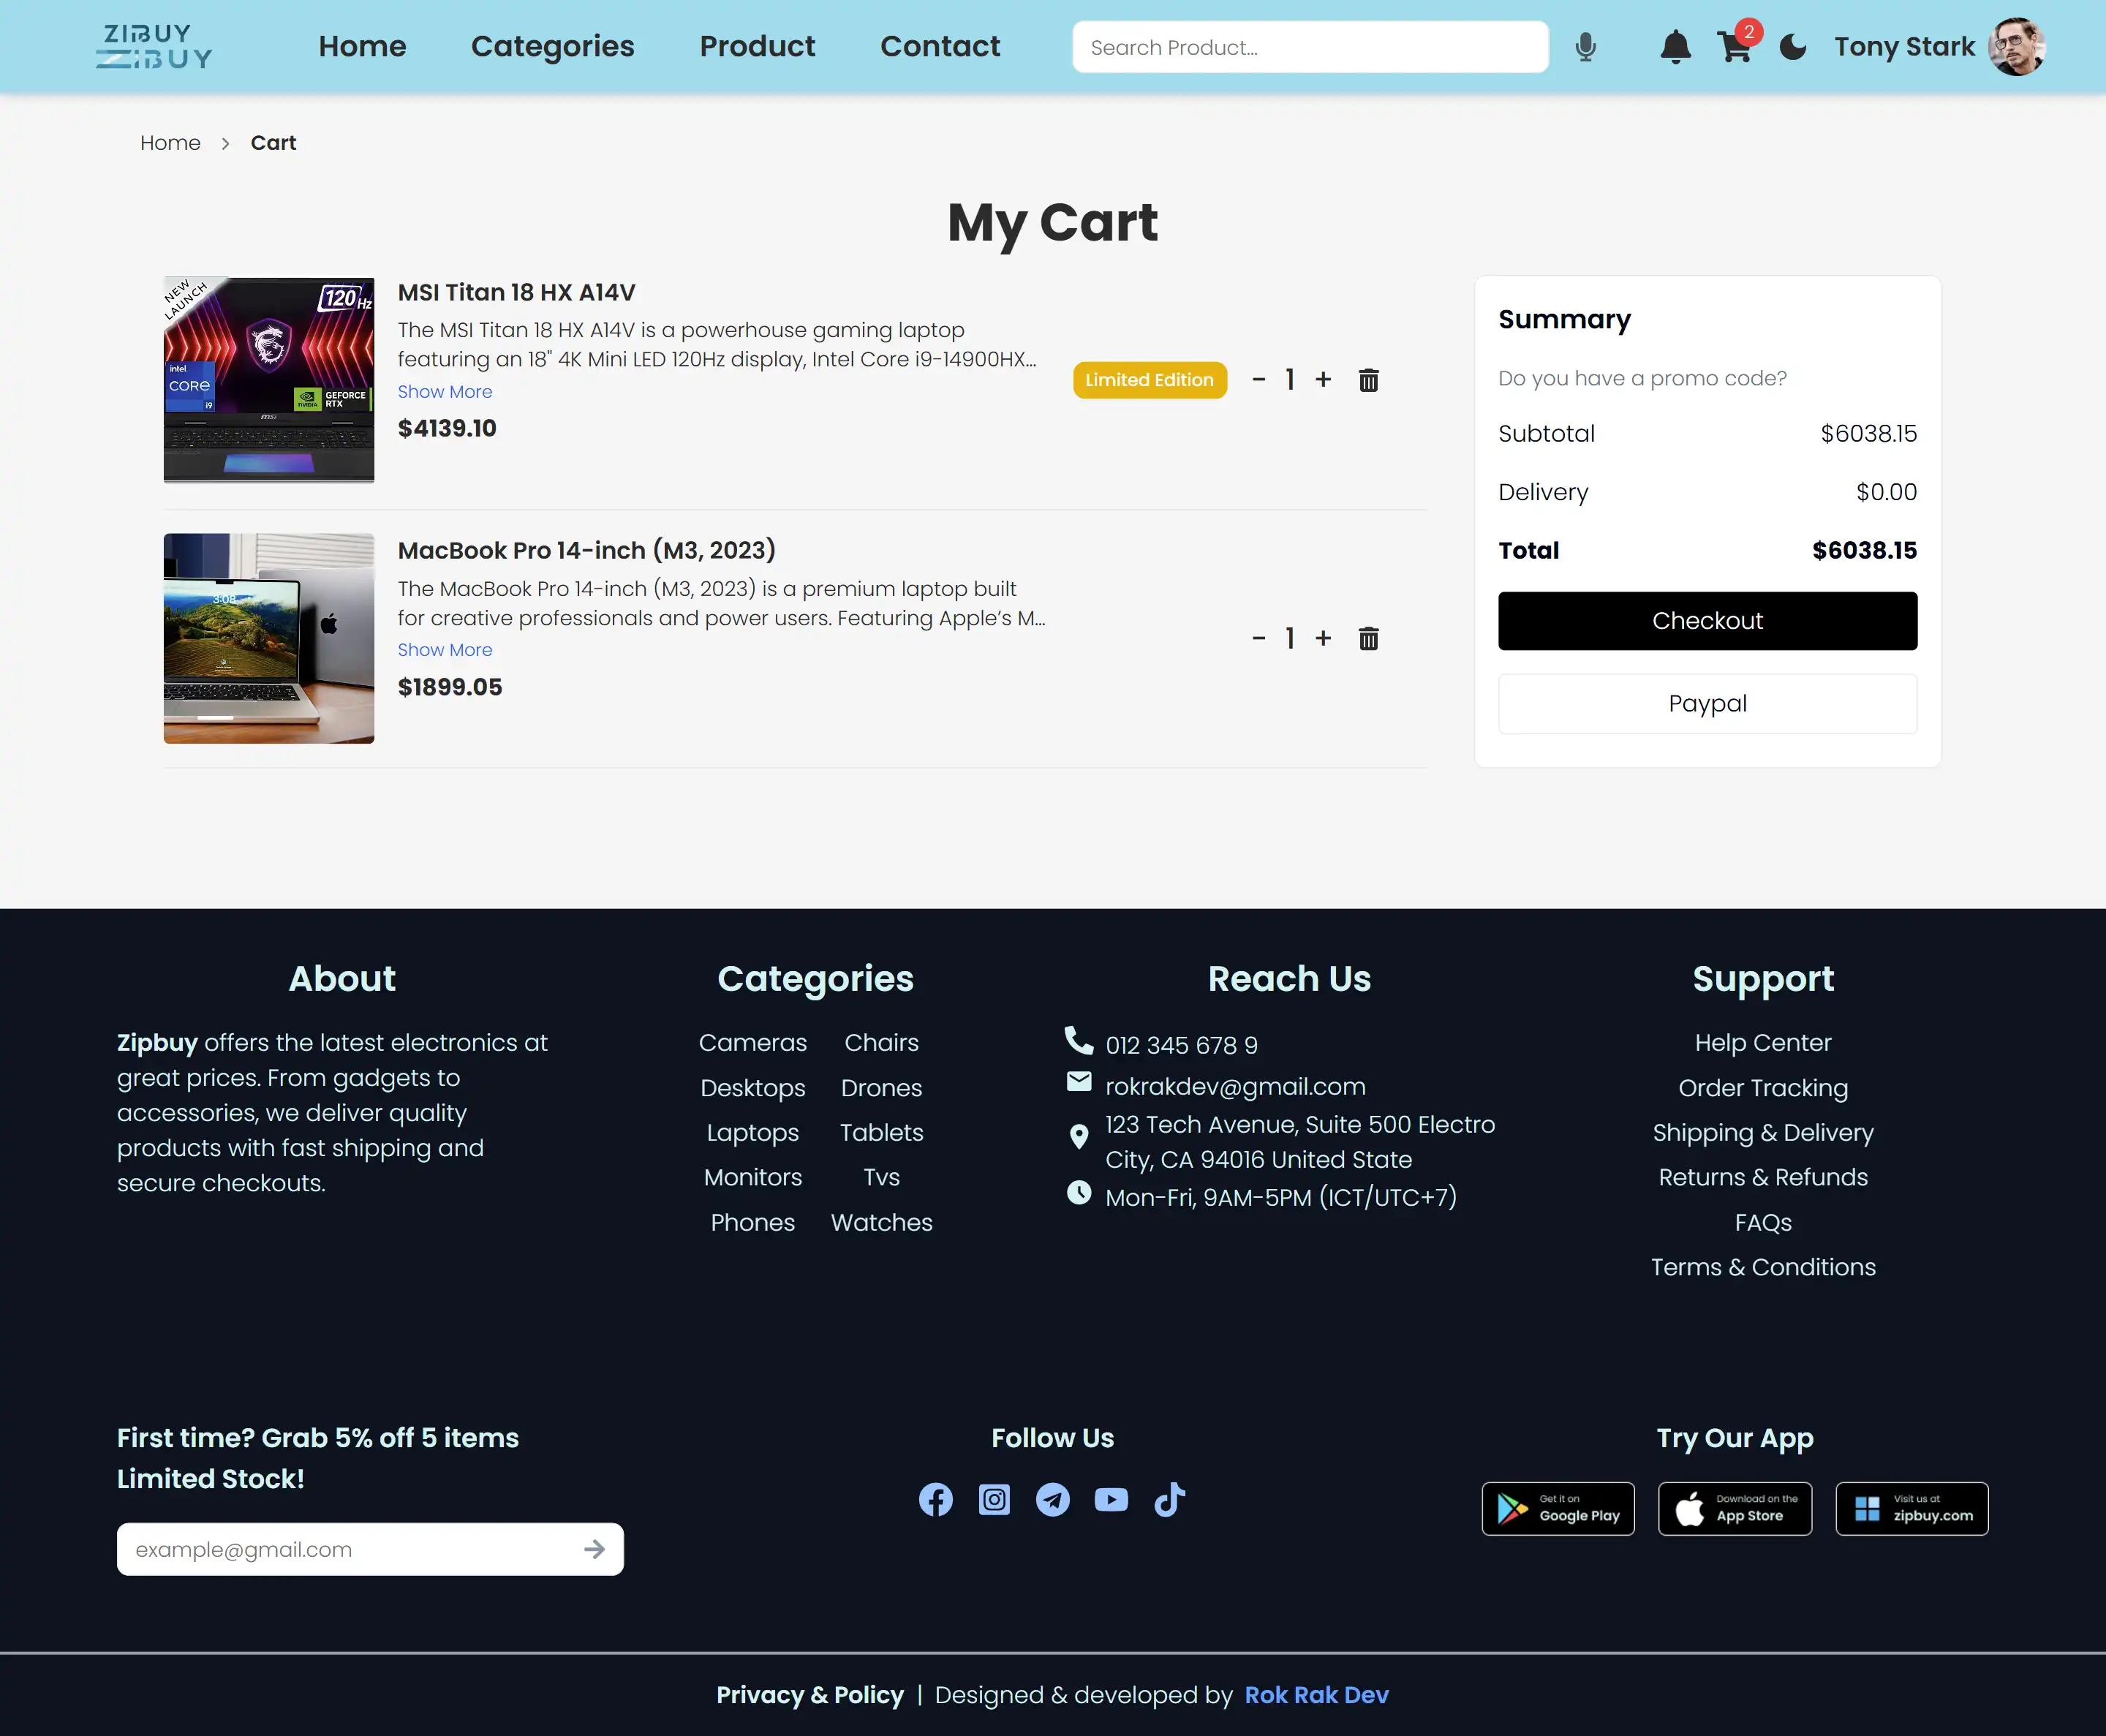This screenshot has width=2106, height=1736.
Task: Open Contact in navigation bar
Action: pos(940,46)
